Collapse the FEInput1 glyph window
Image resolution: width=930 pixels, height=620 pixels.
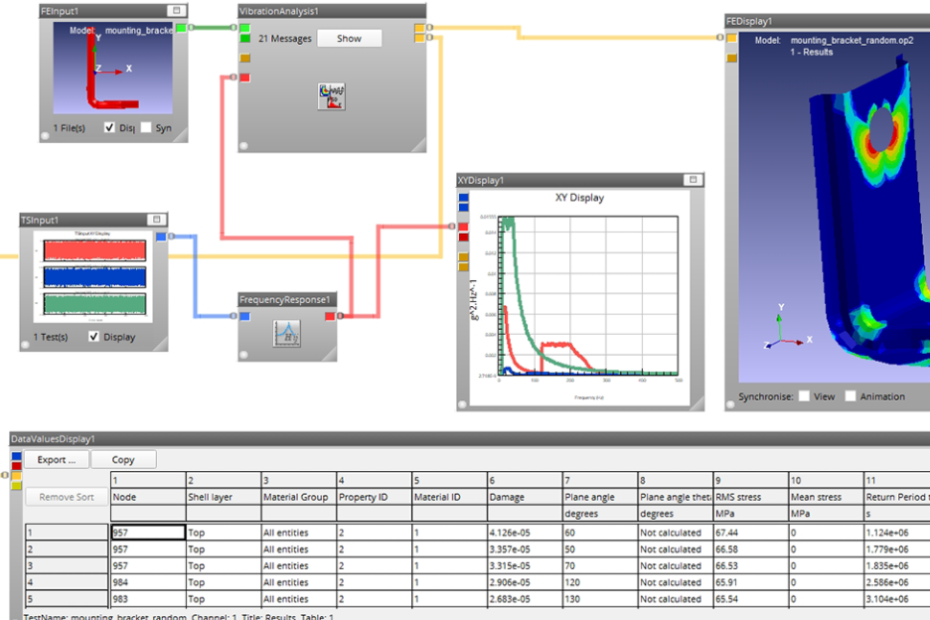click(x=176, y=11)
